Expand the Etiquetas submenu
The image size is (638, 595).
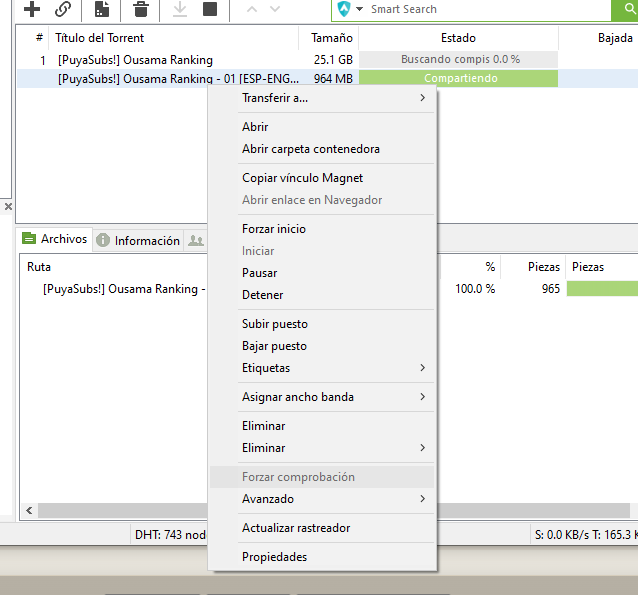tap(322, 368)
